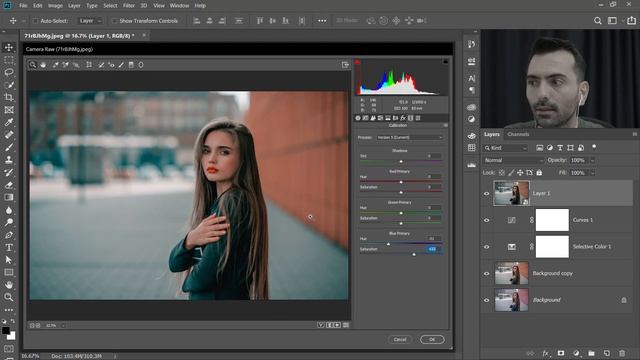The width and height of the screenshot is (640, 360).
Task: Open the Opacity slider dropdown arrow
Action: pyautogui.click(x=593, y=160)
